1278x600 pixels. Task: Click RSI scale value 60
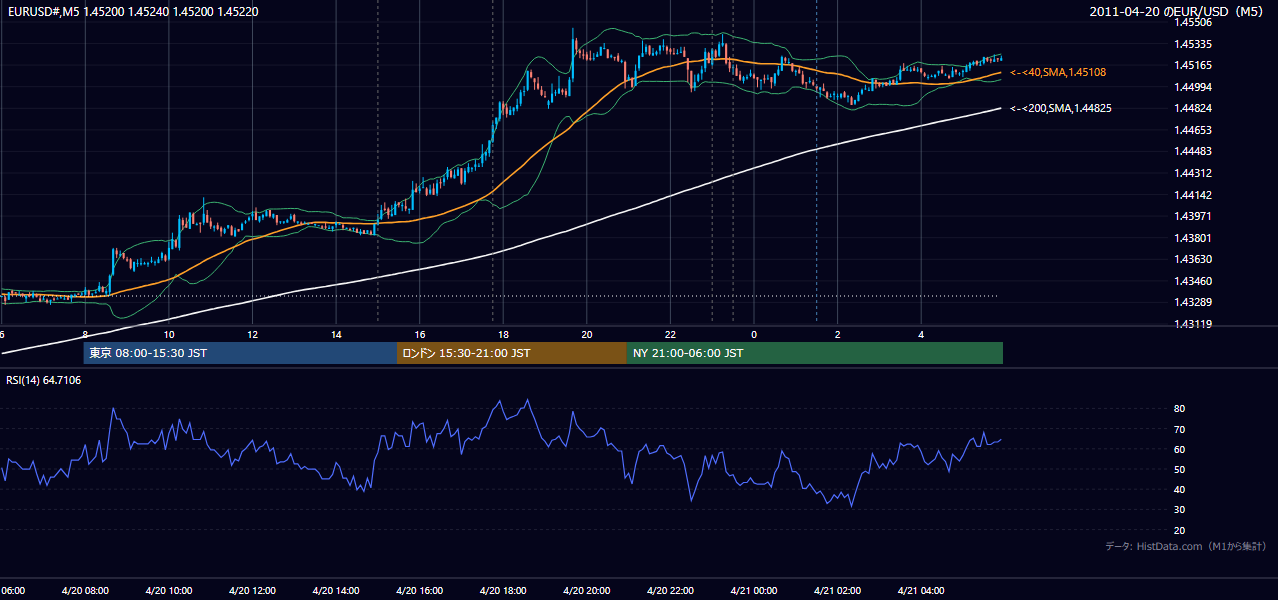pos(1179,449)
